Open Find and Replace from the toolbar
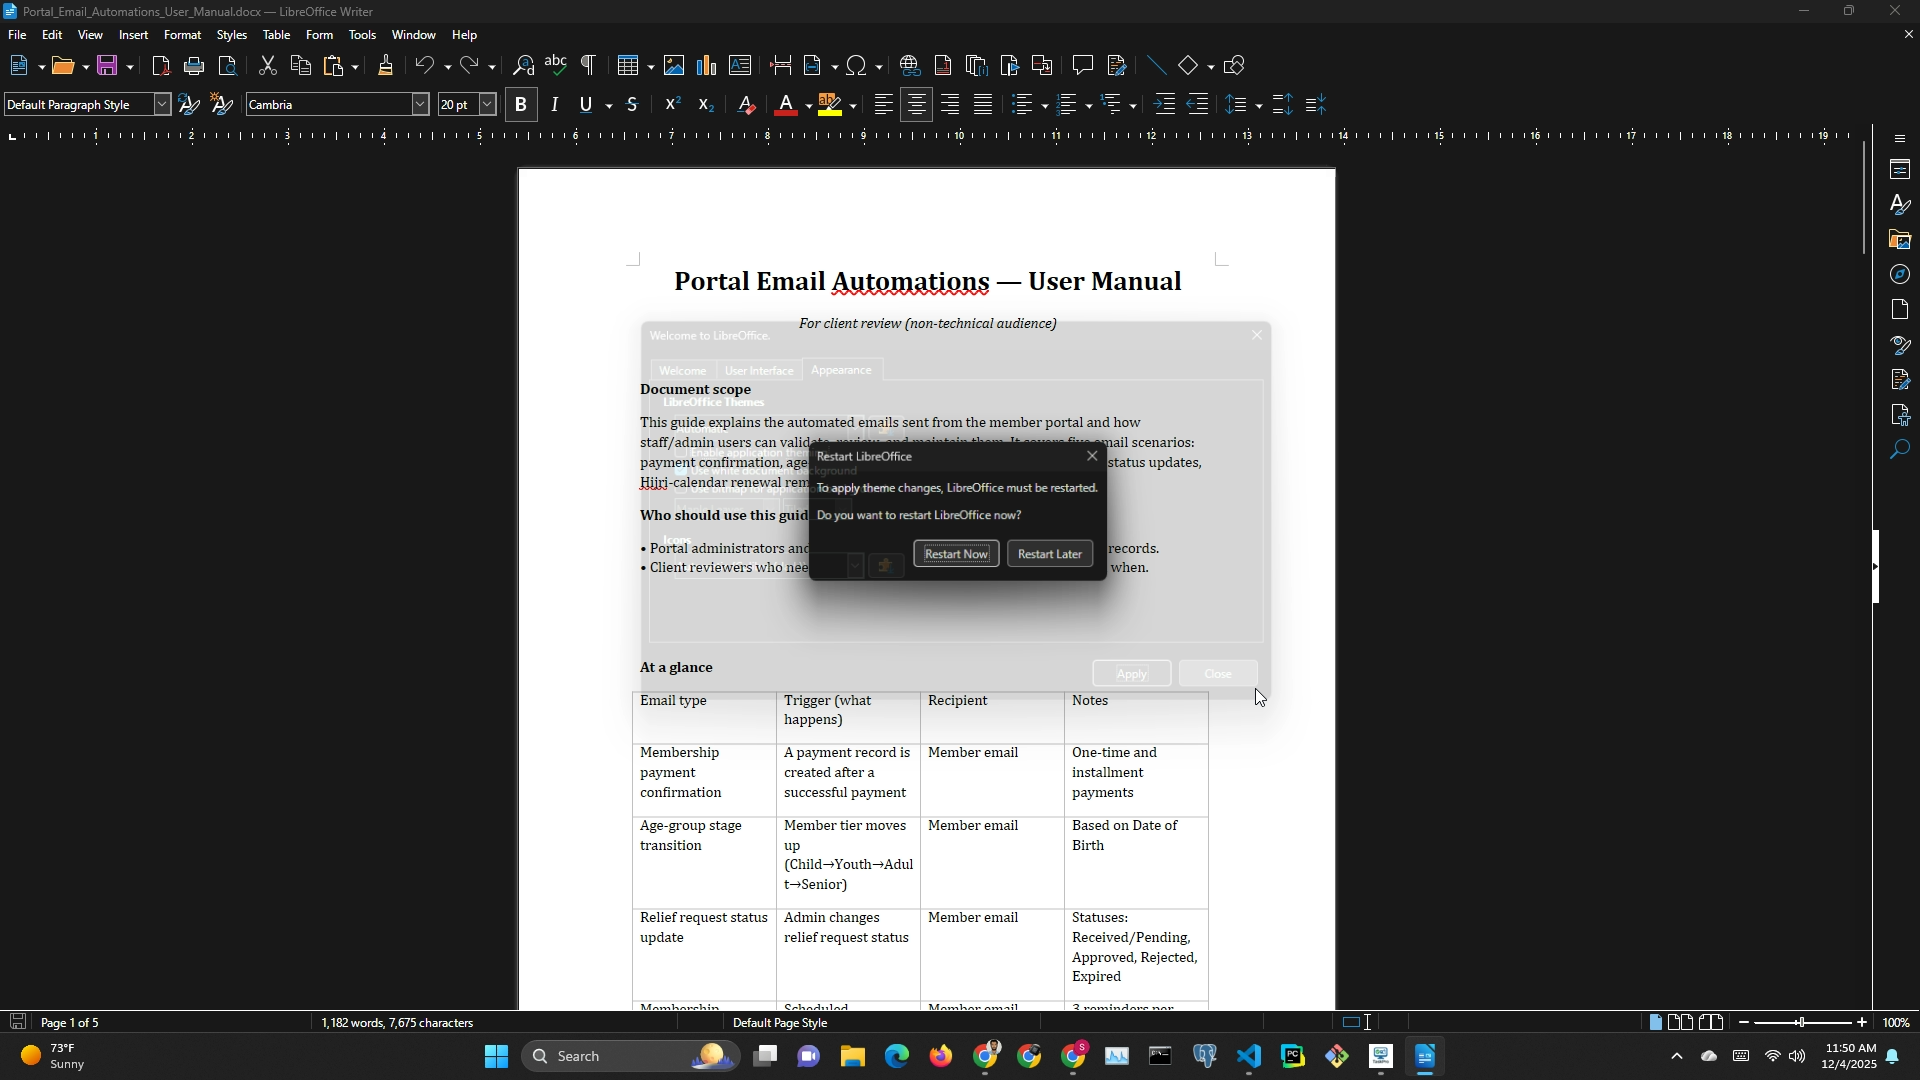 point(523,66)
